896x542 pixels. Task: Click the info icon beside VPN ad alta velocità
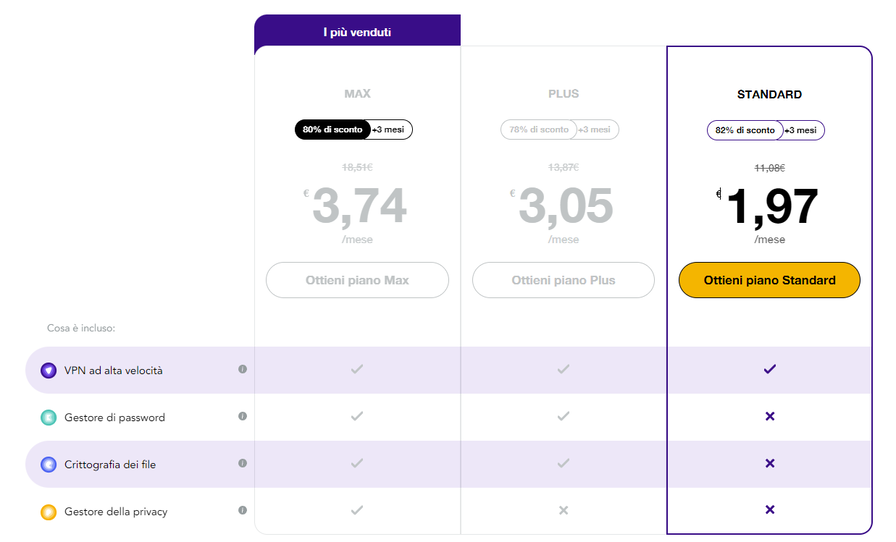(x=242, y=369)
